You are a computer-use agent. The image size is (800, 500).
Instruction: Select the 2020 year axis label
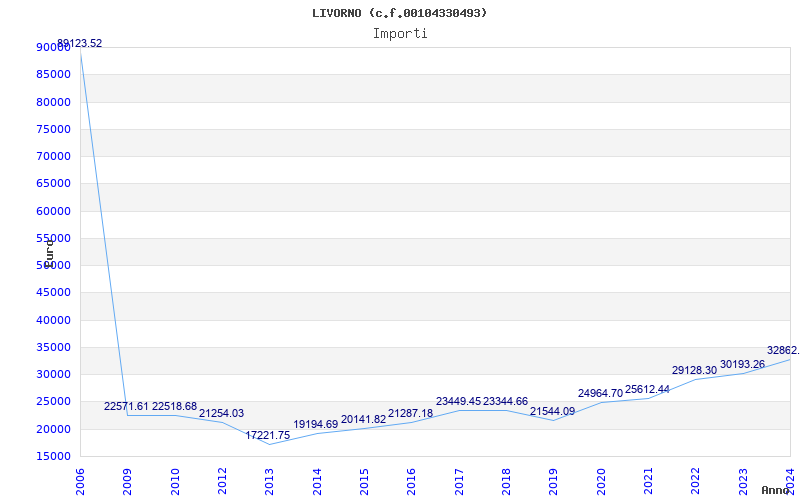601,482
